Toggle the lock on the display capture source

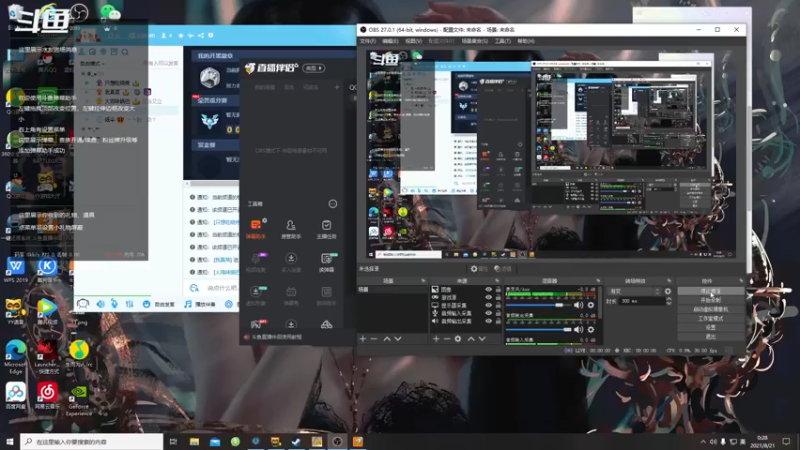[x=498, y=305]
